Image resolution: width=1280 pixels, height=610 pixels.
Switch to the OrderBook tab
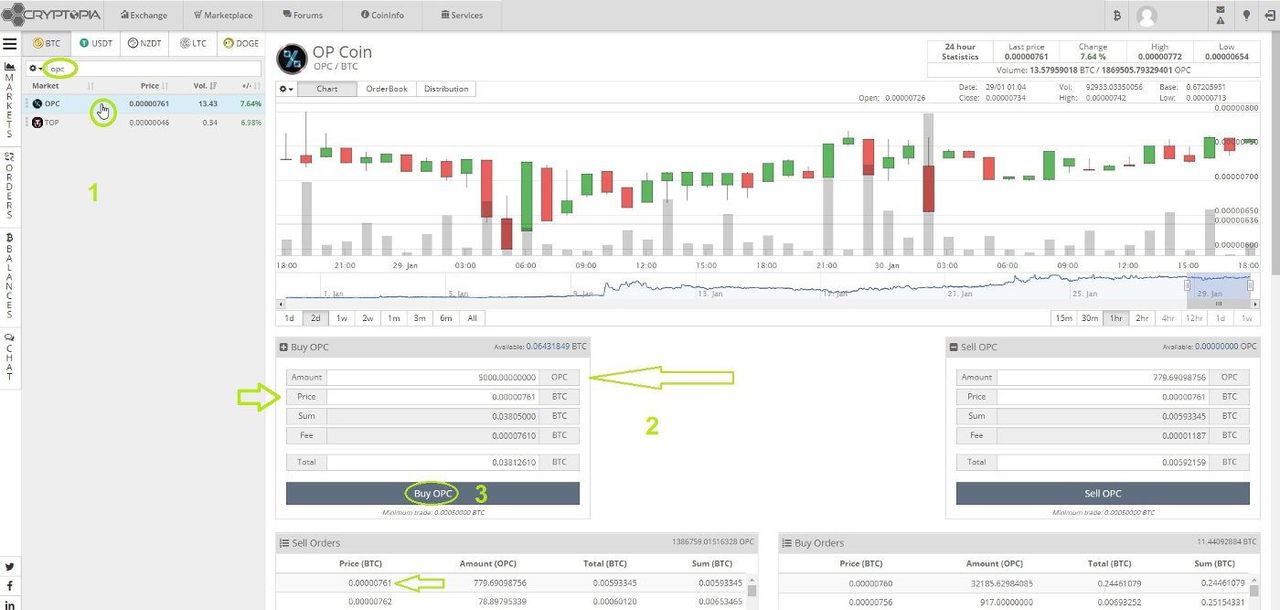tap(386, 89)
